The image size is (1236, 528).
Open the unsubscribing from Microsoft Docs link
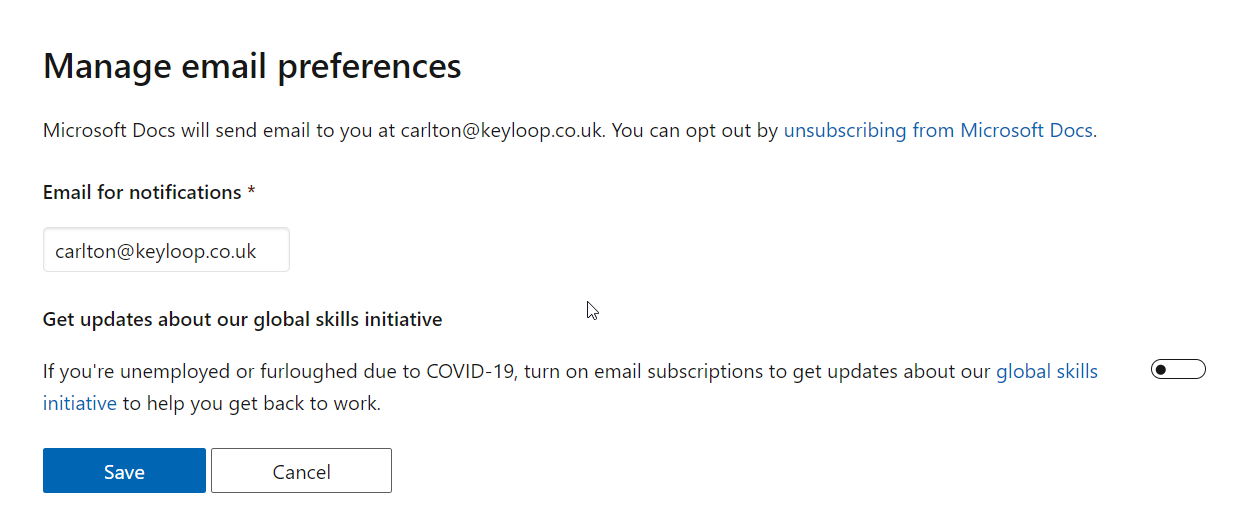coord(937,130)
